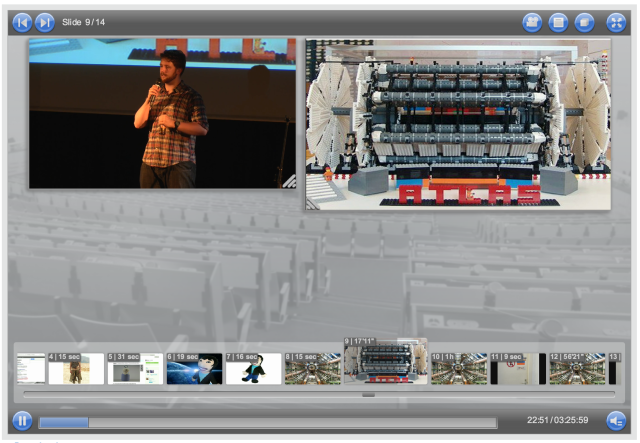Select the highlighted slide 9 thumbnail
640x443 pixels.
386,361
